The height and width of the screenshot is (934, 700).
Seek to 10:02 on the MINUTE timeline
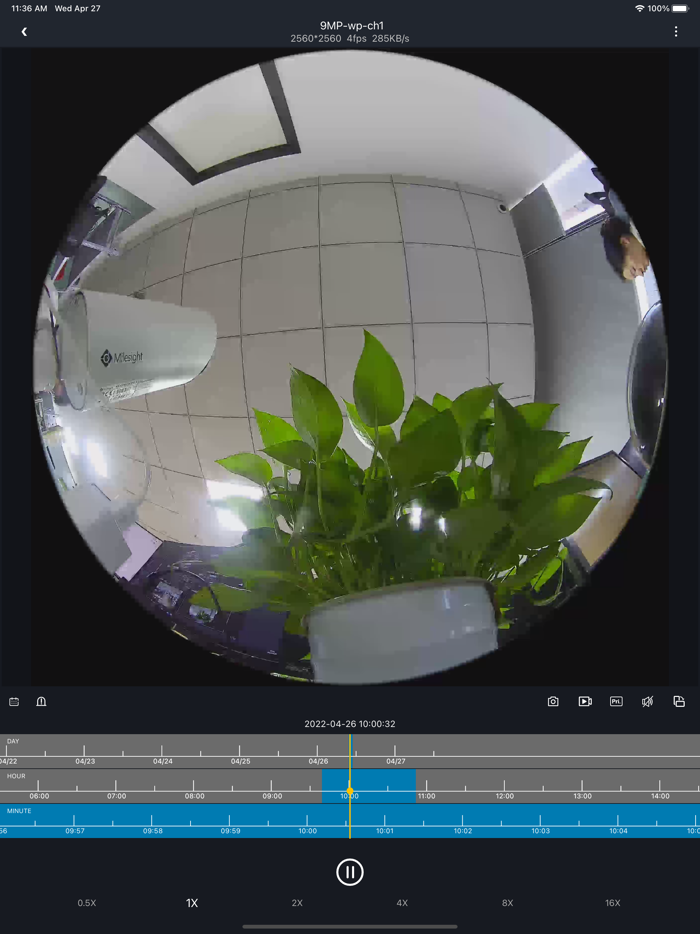click(x=463, y=830)
